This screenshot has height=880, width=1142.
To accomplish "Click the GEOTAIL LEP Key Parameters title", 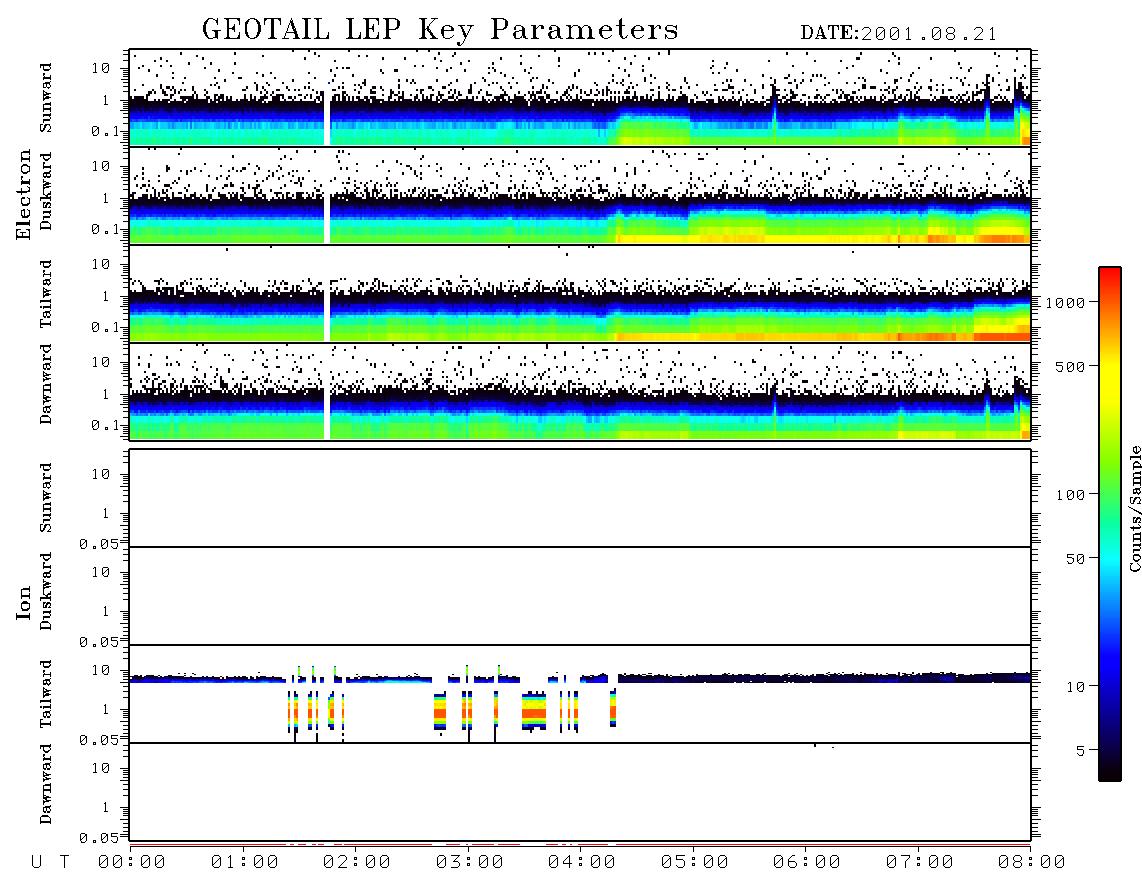I will coord(440,30).
